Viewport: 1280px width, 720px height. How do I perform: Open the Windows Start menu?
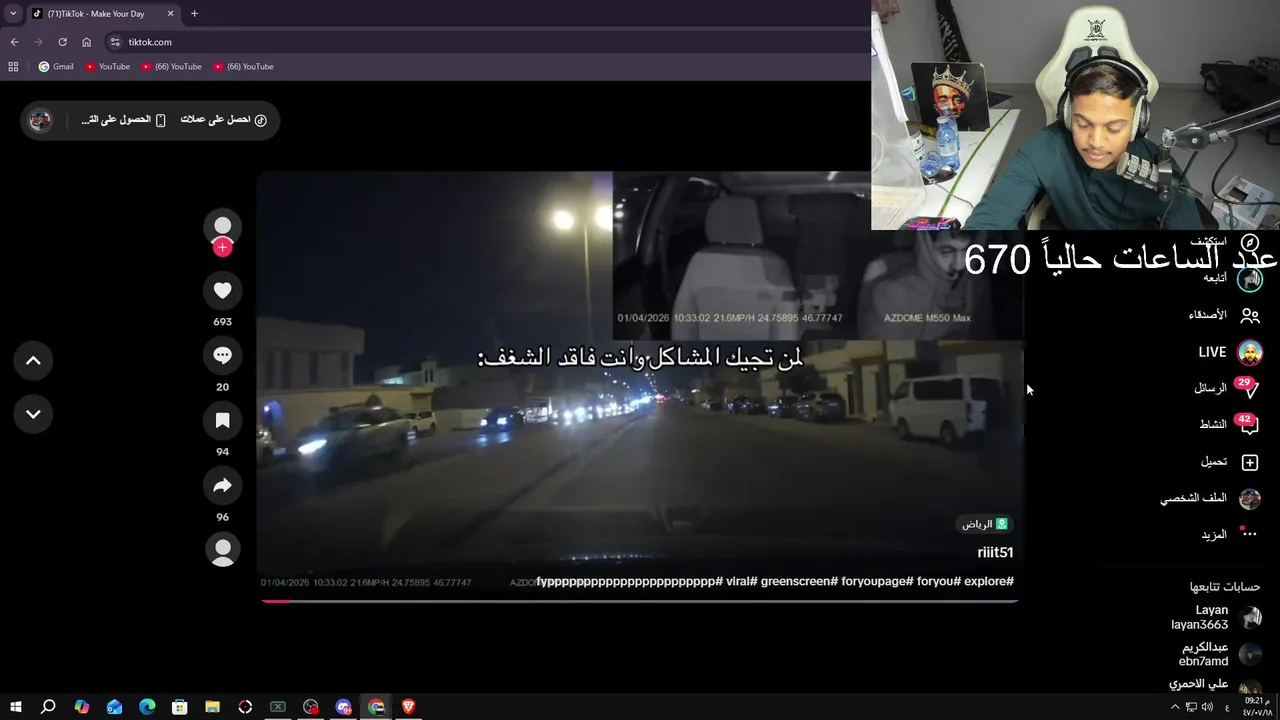[x=15, y=707]
